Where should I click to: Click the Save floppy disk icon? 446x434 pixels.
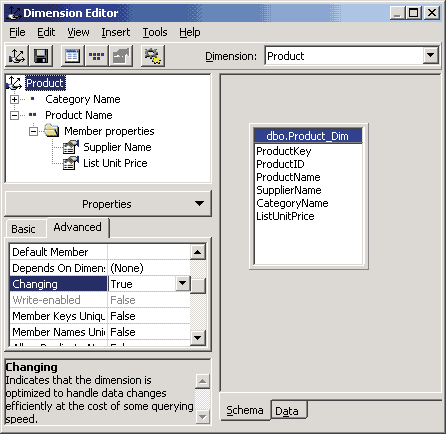41,56
